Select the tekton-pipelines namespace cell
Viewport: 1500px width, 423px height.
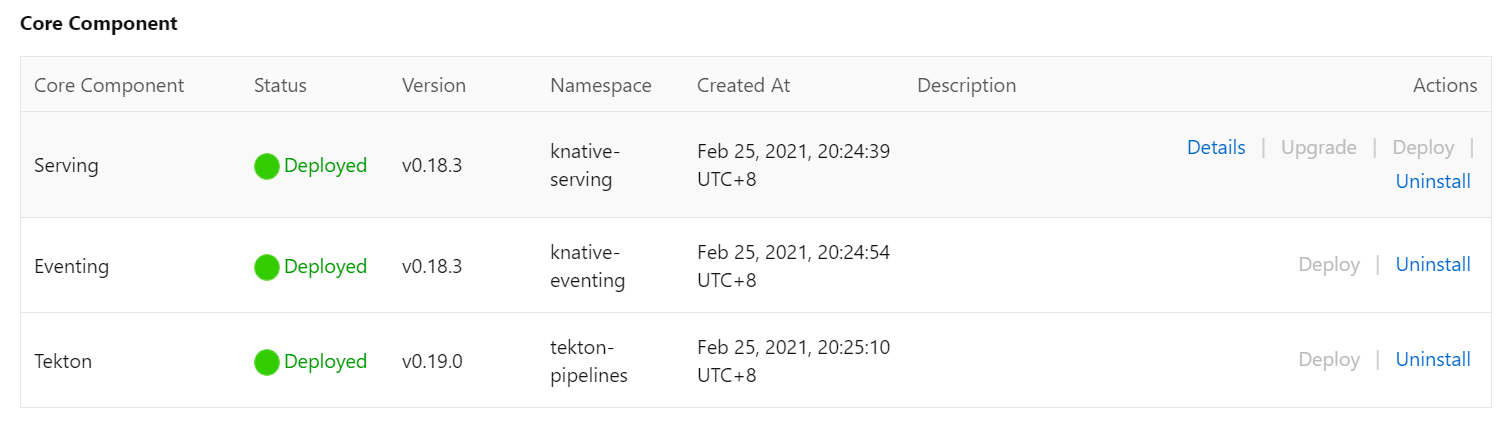pos(589,362)
